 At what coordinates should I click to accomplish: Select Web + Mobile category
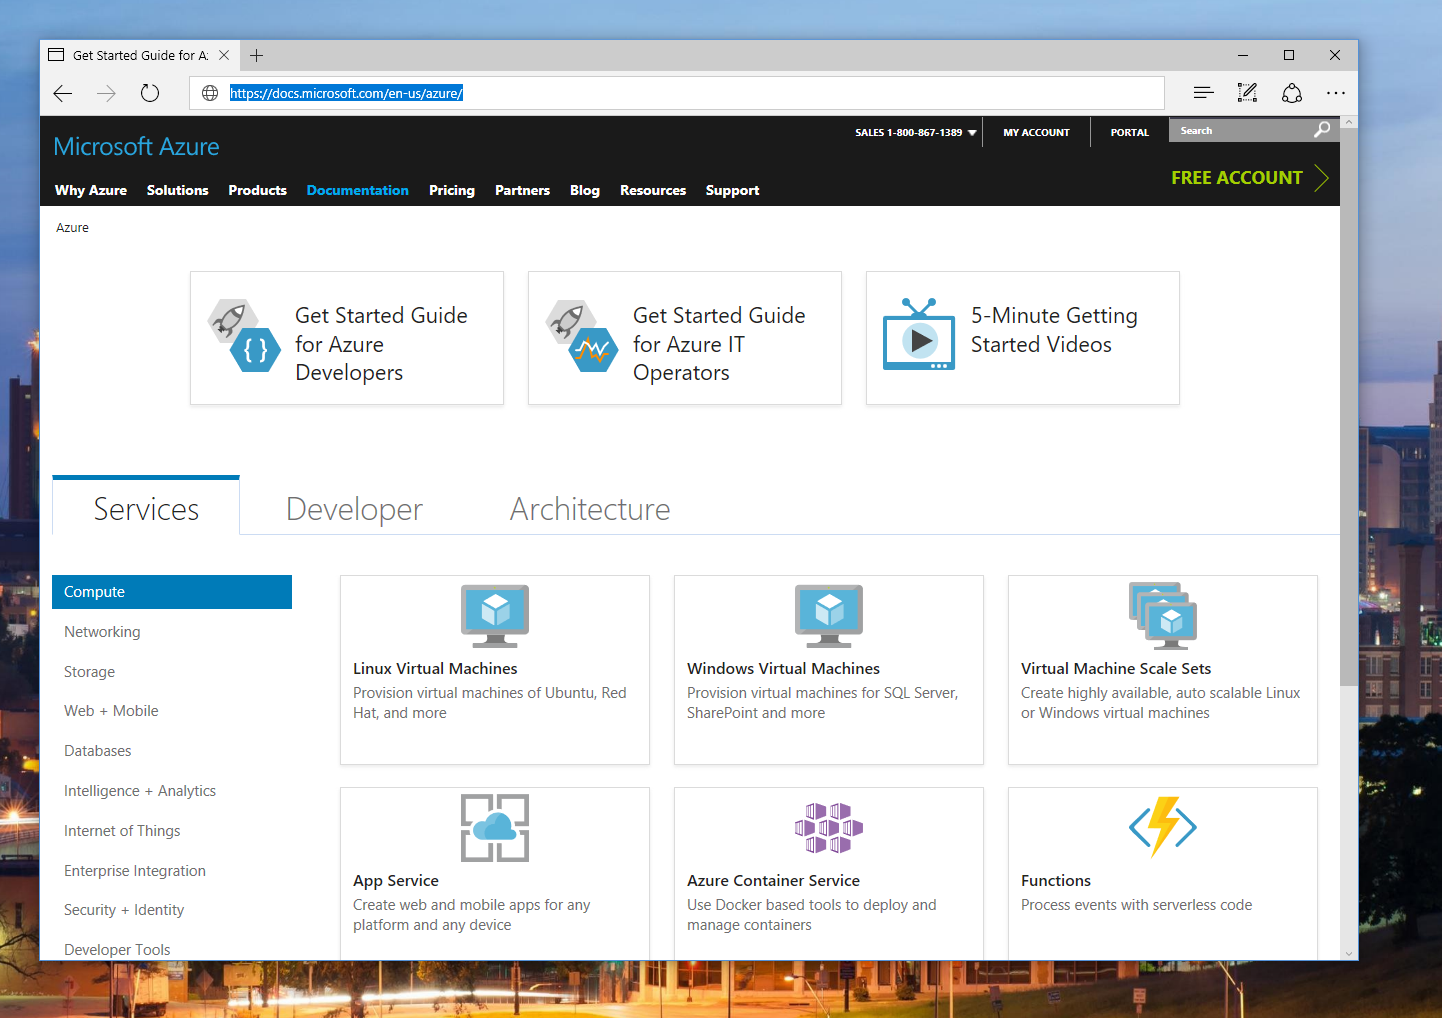pos(111,711)
